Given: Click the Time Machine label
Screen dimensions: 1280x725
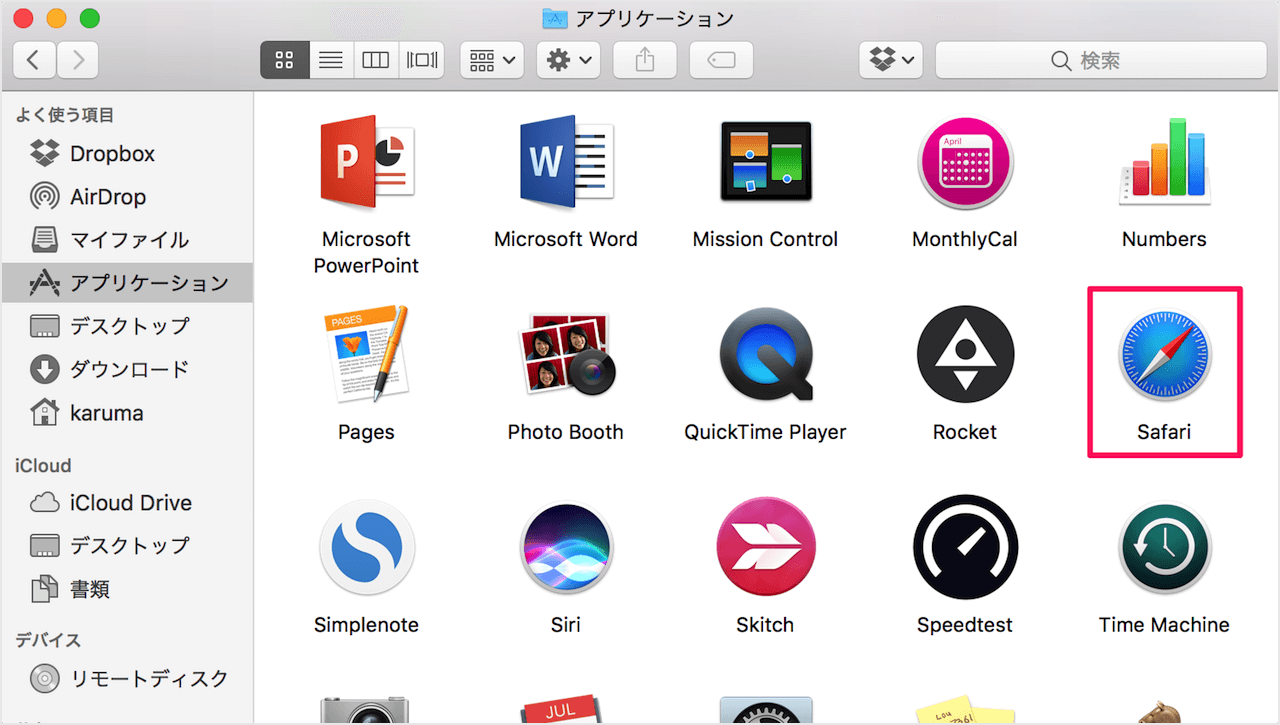Looking at the screenshot, I should click(1165, 625).
